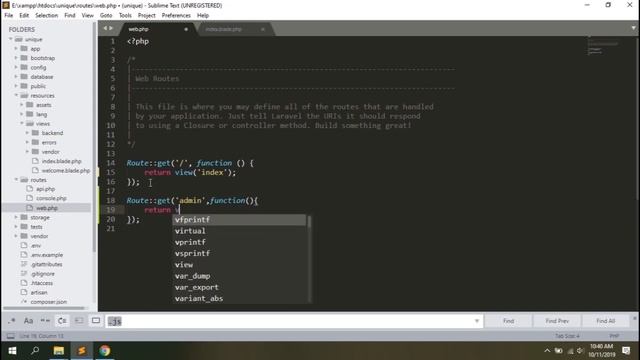The image size is (640, 360).
Task: Expand the storage folder
Action: (16, 218)
